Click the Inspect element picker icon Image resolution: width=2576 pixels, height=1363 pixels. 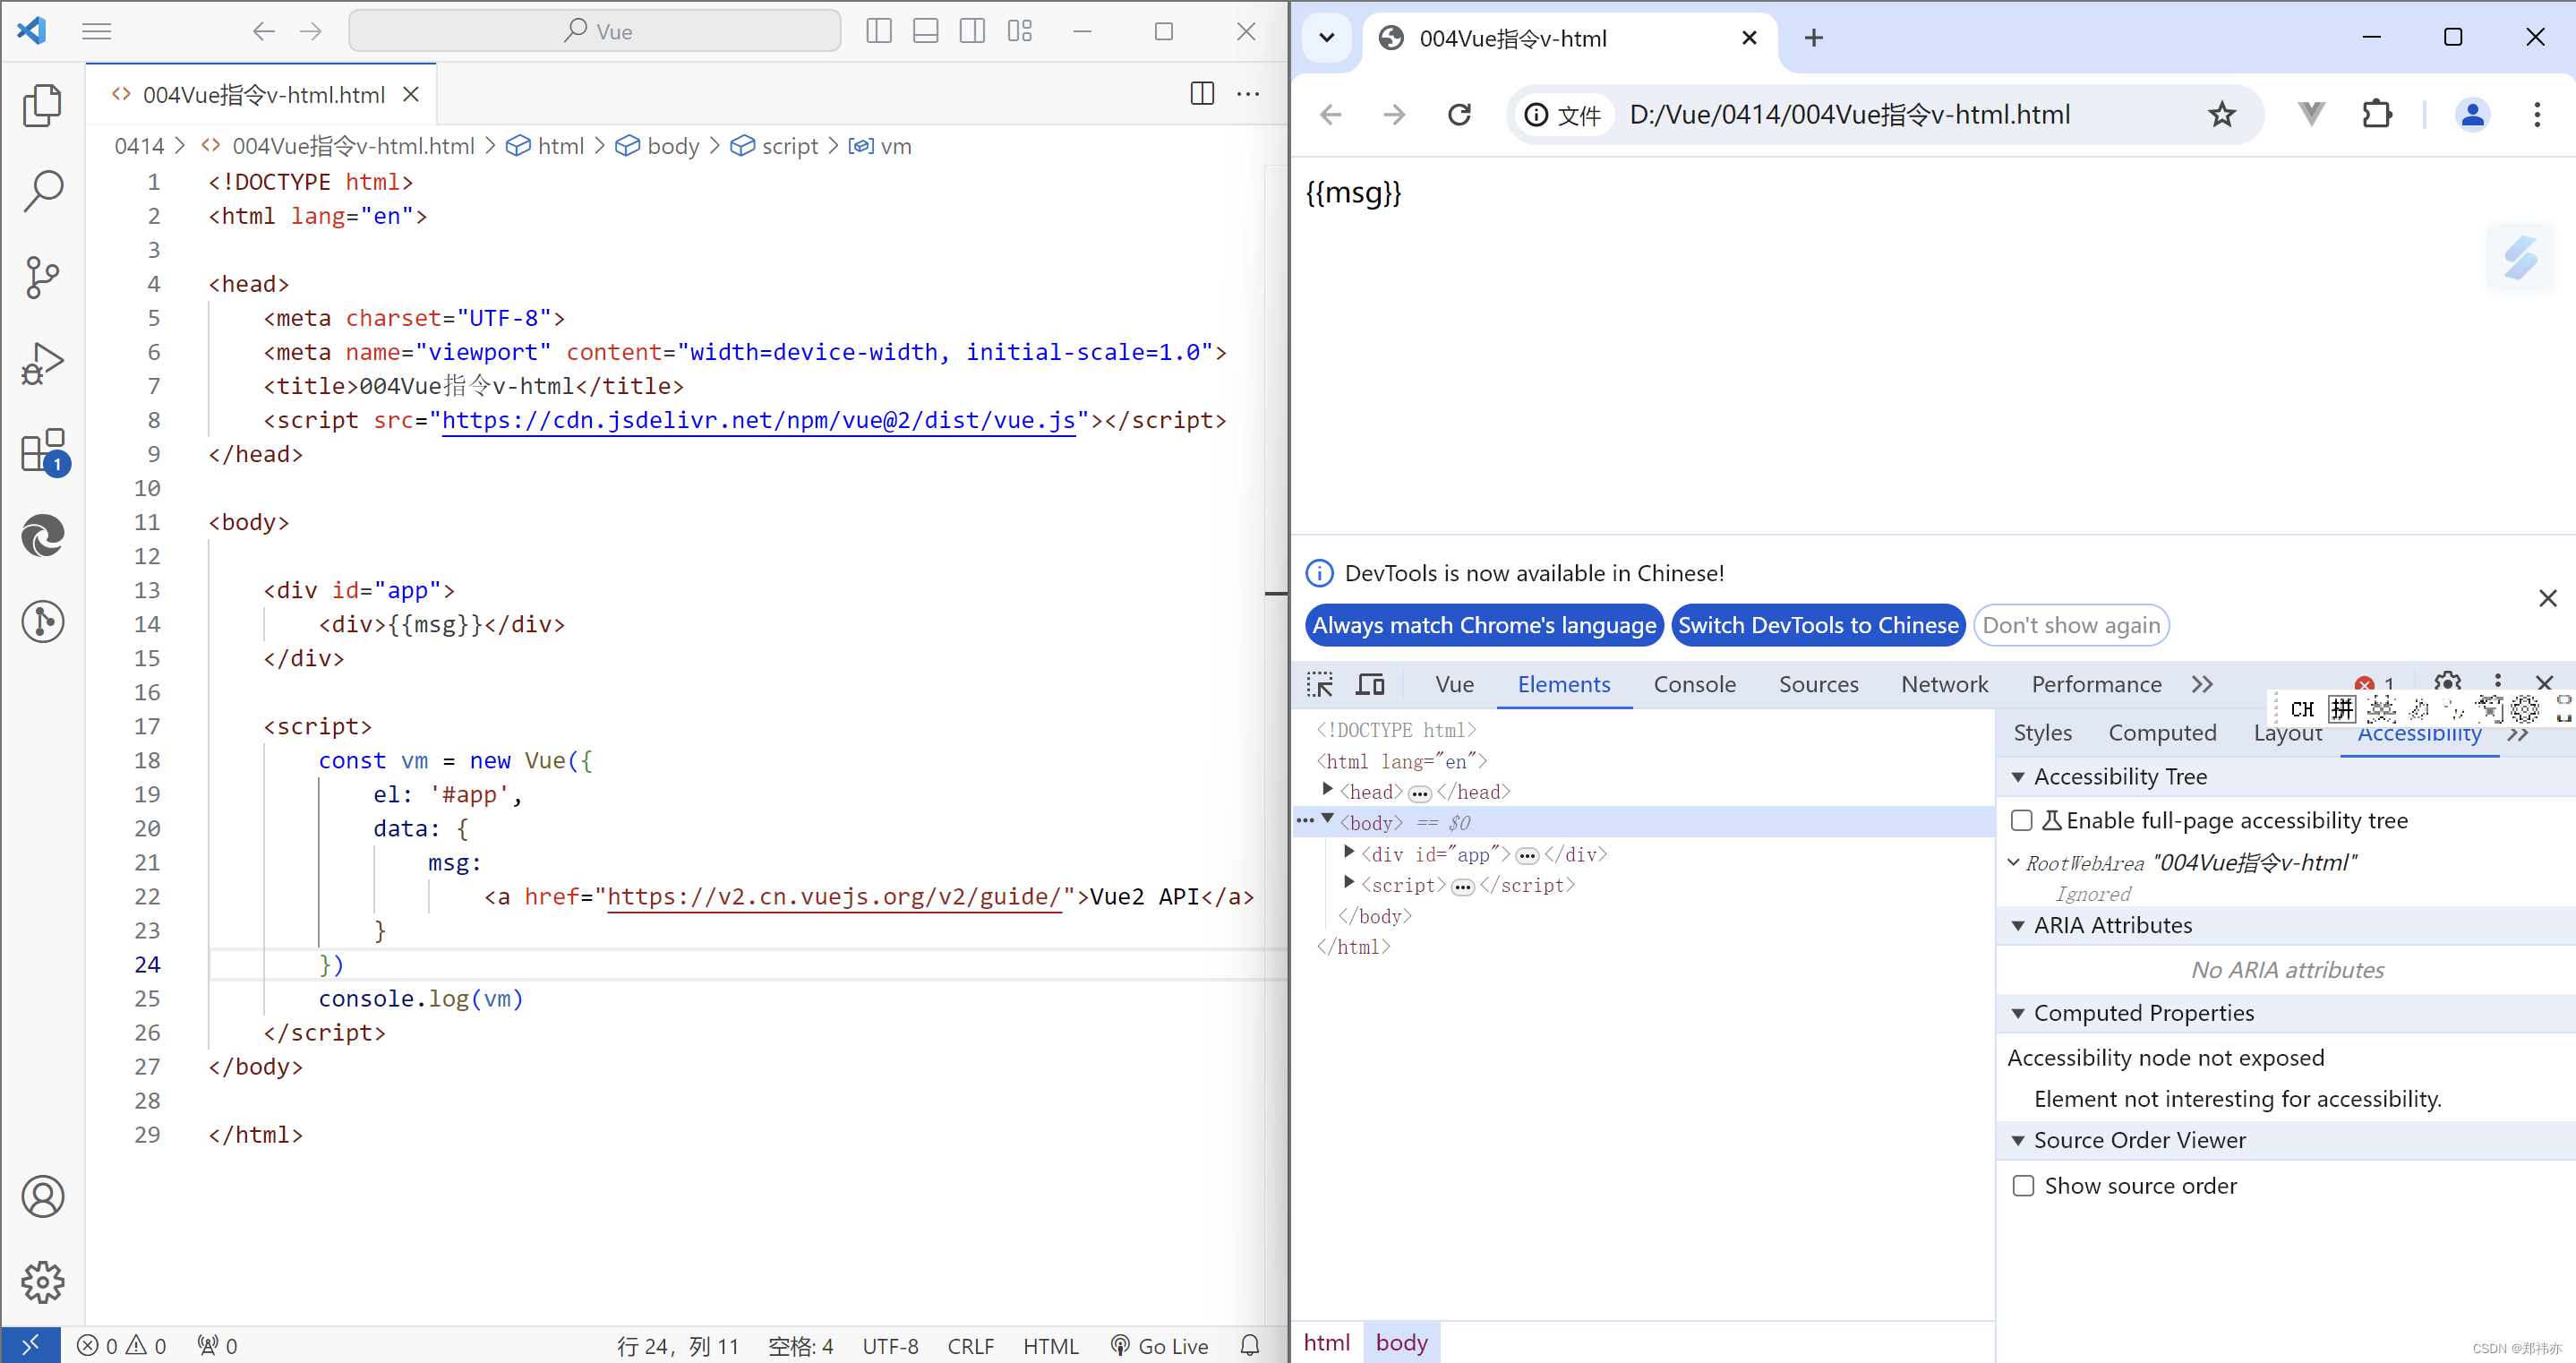[1323, 685]
